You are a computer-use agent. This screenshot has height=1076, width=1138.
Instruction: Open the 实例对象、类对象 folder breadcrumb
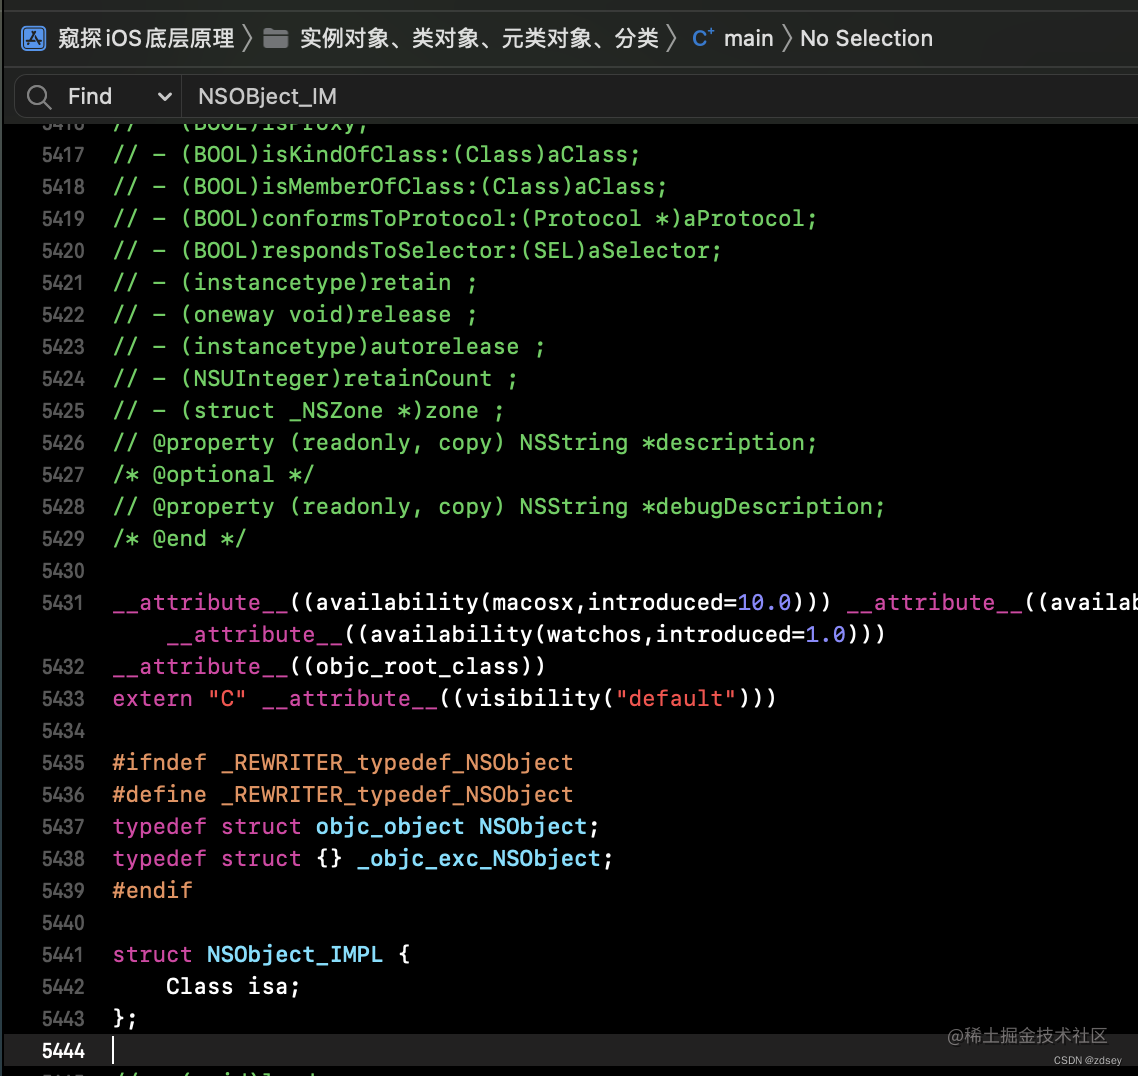click(x=479, y=38)
